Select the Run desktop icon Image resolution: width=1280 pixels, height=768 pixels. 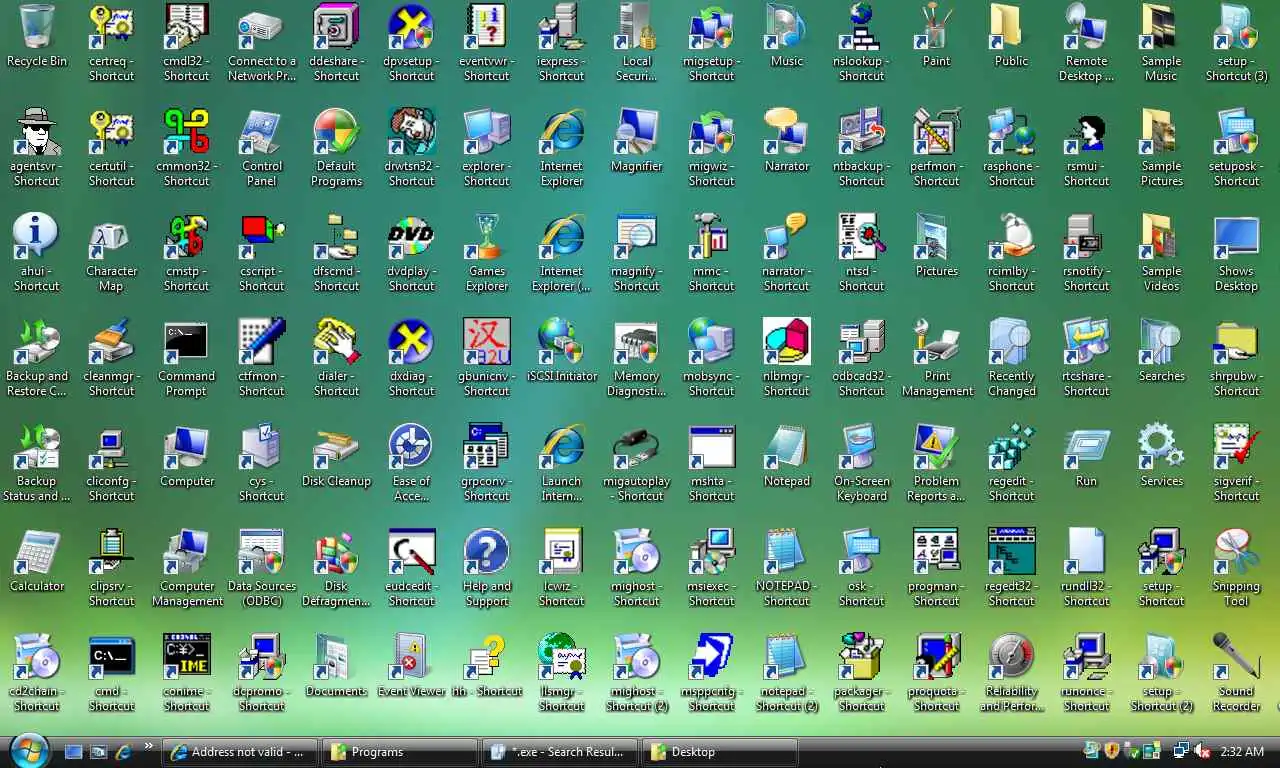coord(1086,457)
